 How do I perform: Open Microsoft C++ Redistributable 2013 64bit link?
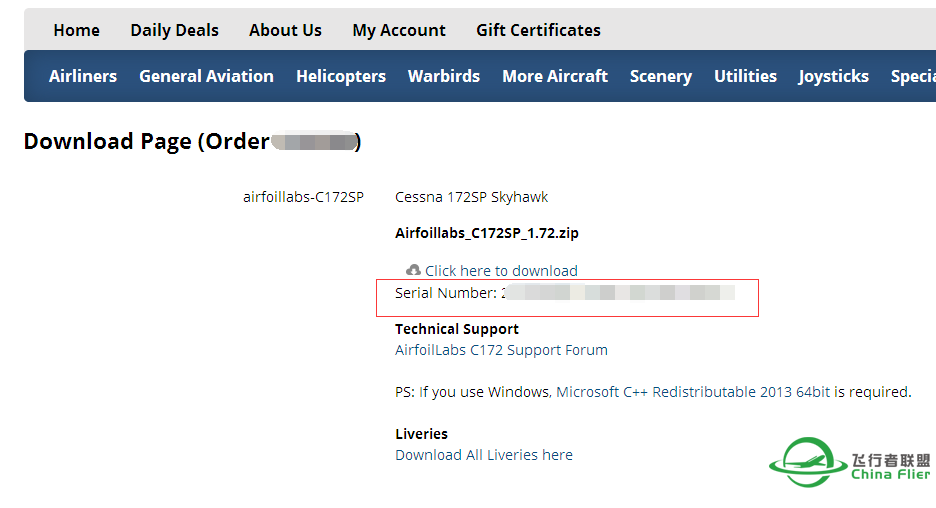tap(693, 392)
